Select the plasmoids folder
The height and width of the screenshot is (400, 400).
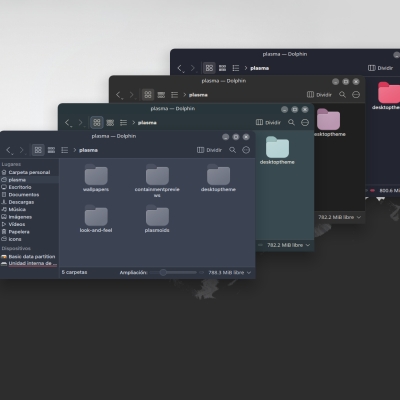(157, 219)
